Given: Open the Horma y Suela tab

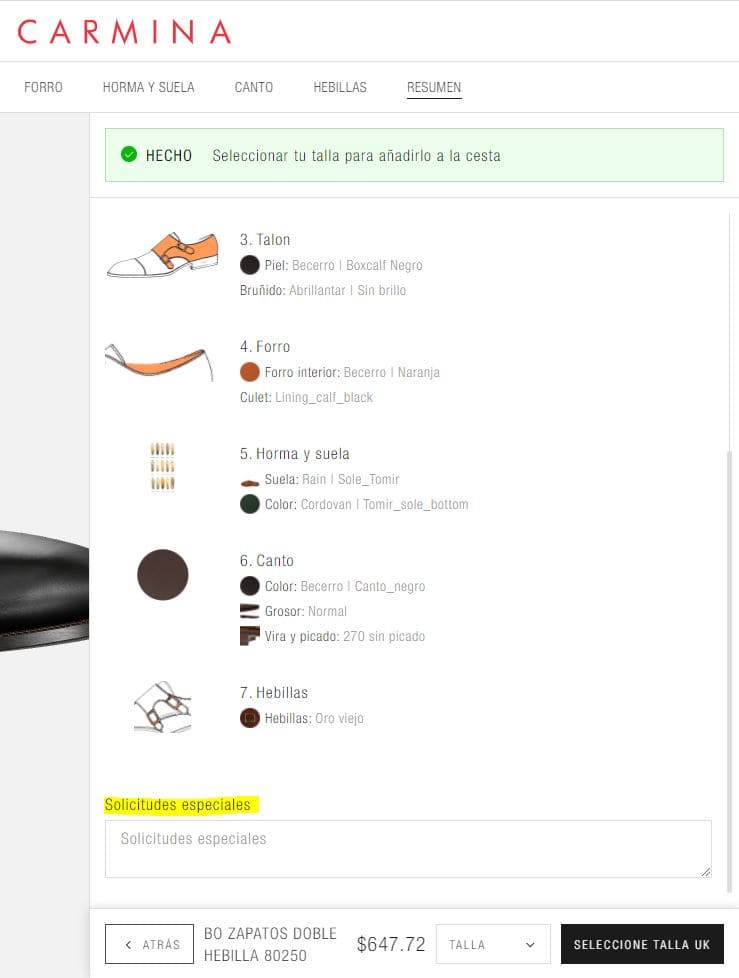Looking at the screenshot, I should [x=148, y=87].
